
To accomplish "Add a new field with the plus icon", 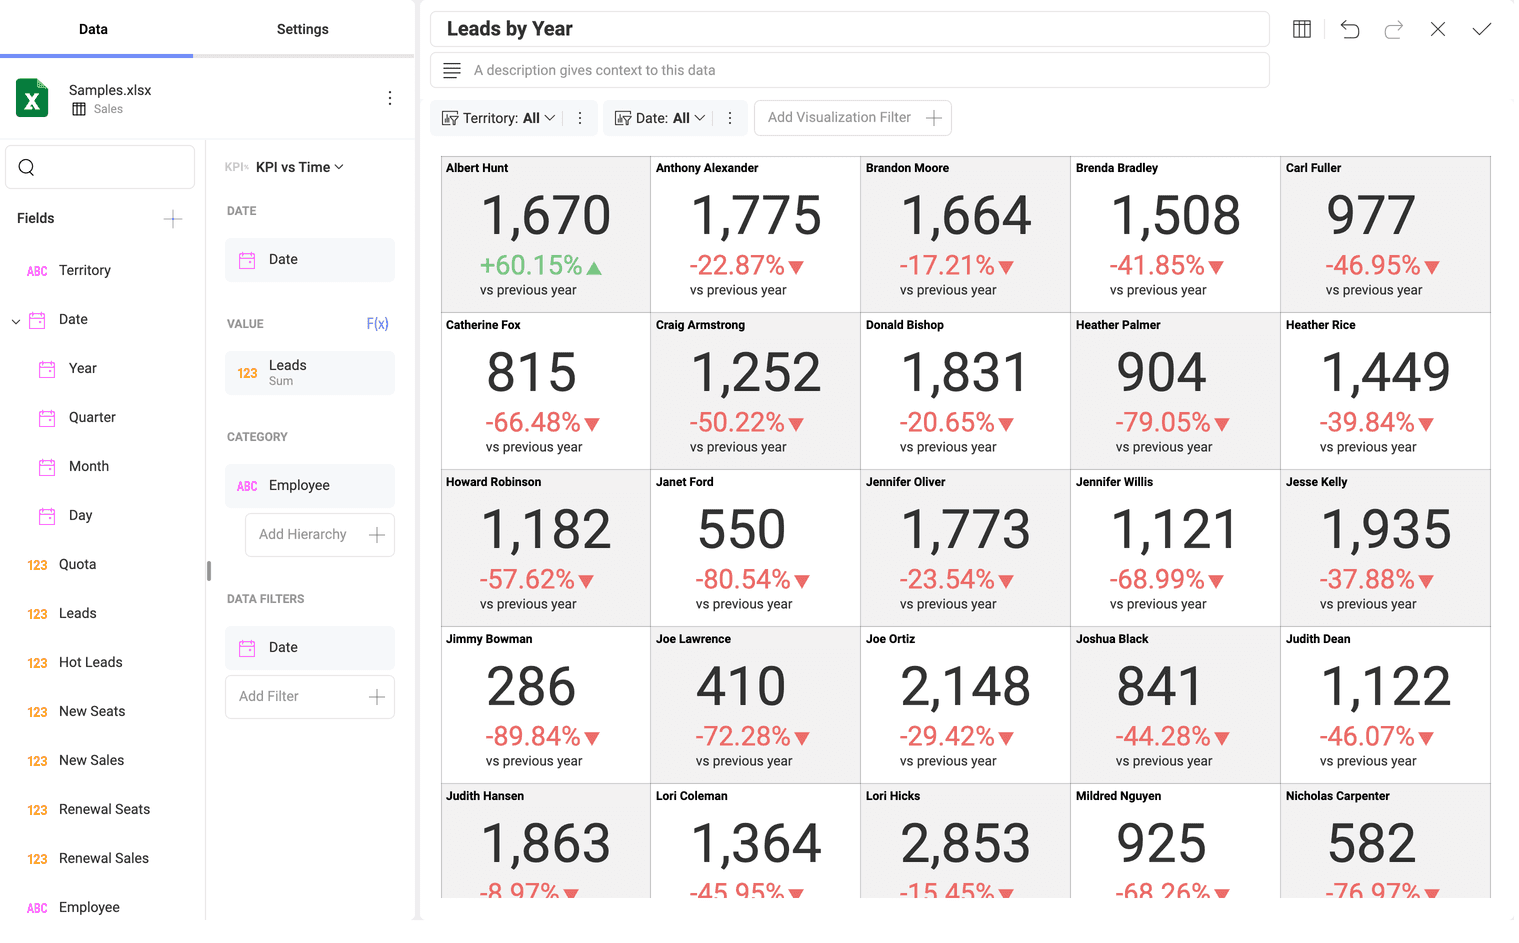I will pos(173,219).
